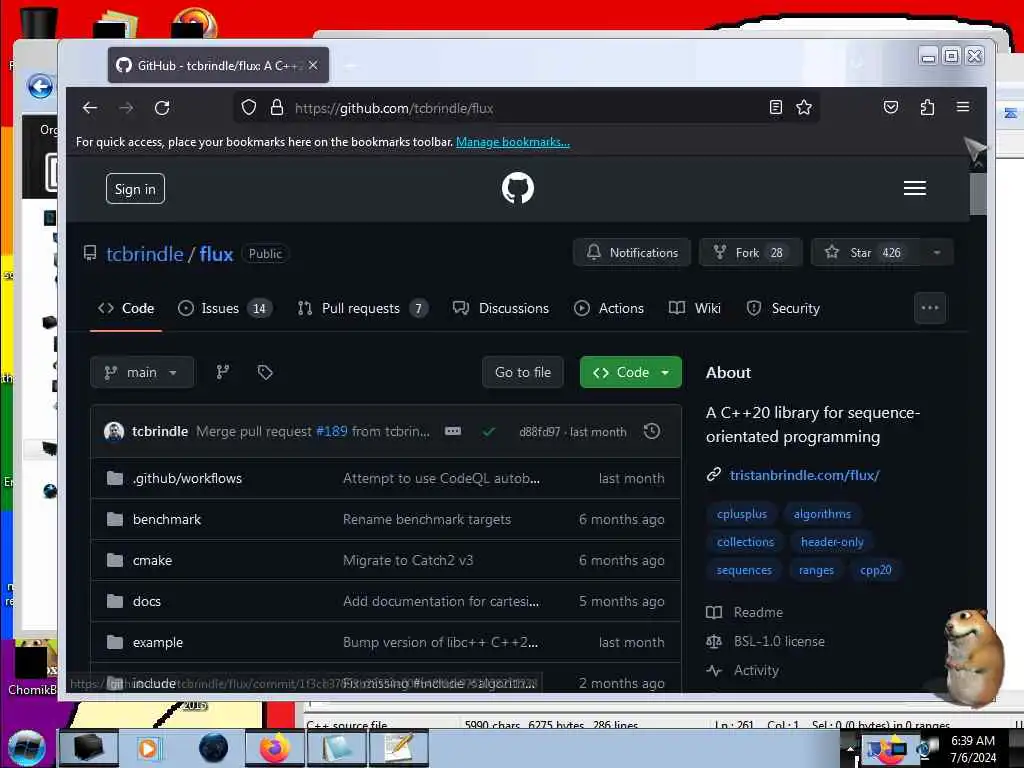Click Firefox icon in taskbar
The image size is (1024, 768).
[x=274, y=748]
